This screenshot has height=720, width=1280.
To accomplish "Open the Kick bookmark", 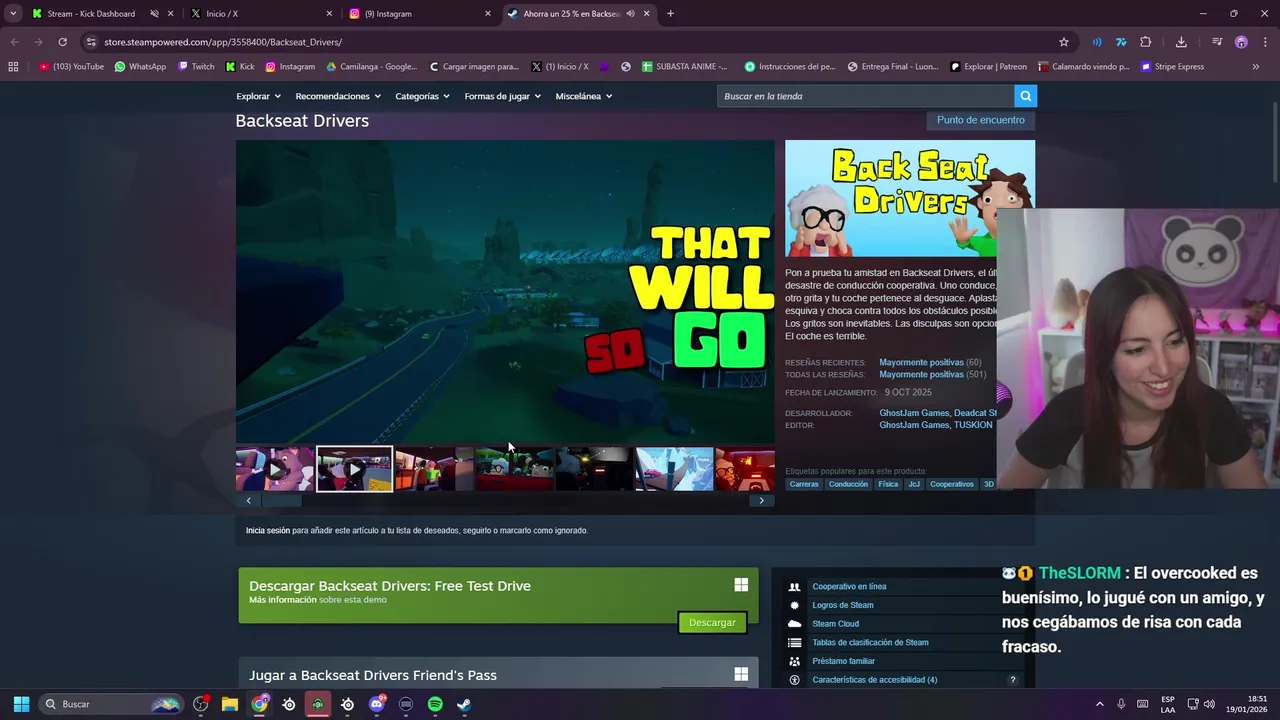I will point(240,67).
